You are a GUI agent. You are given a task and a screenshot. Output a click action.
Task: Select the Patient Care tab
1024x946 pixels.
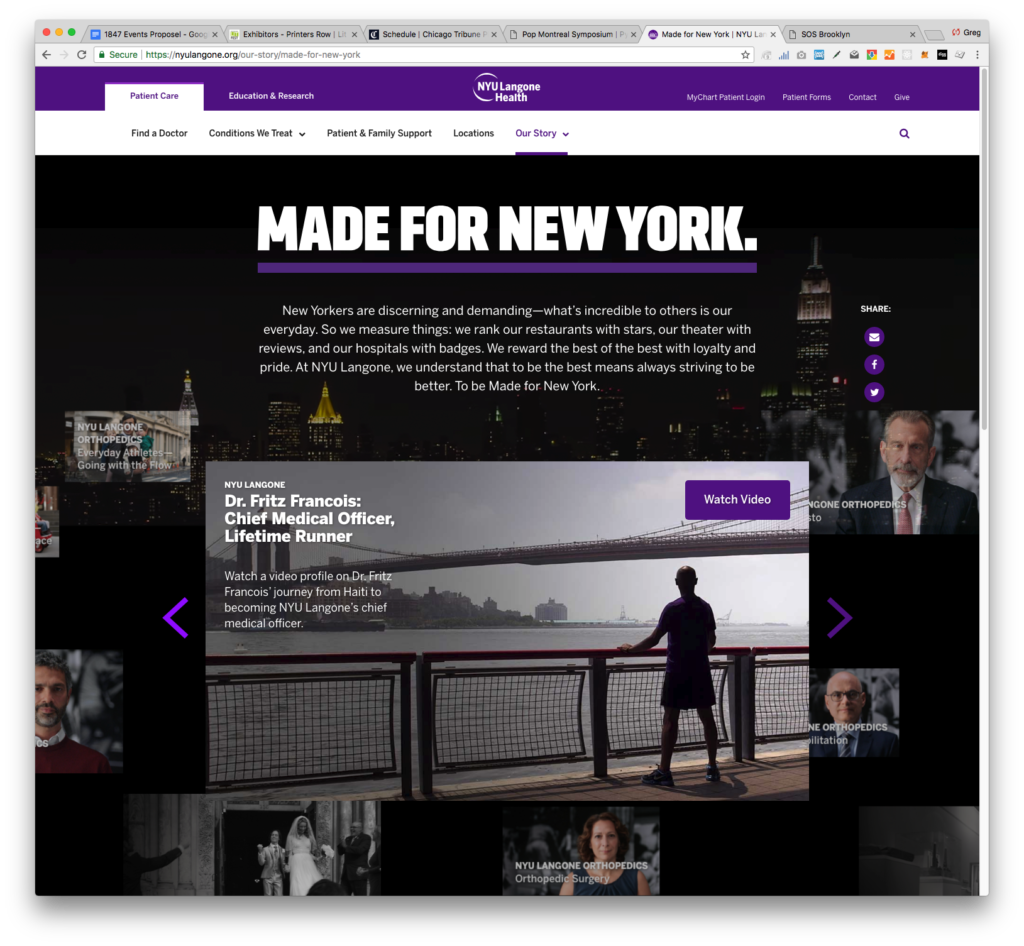[x=154, y=96]
